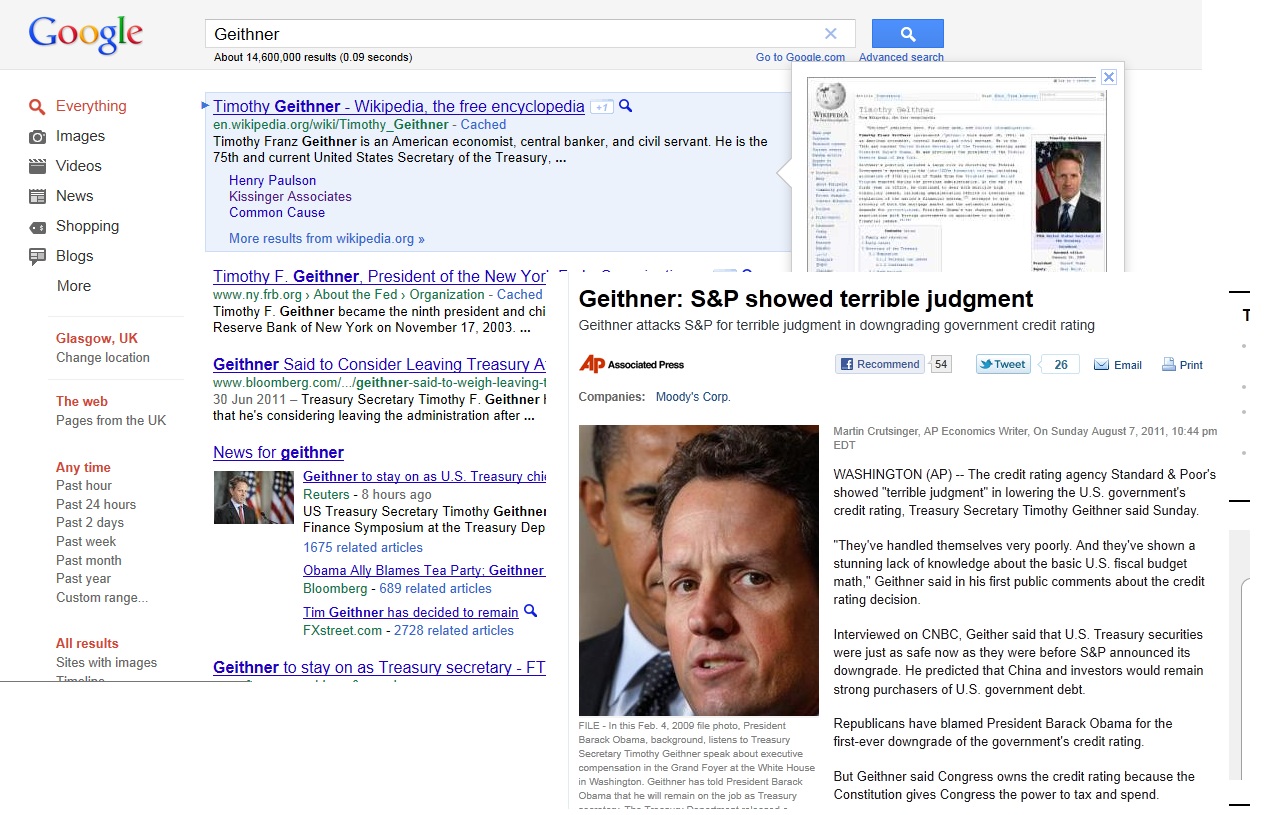Viewport: 1284px width, 815px height.
Task: Filter results by Past year
Action: [84, 579]
